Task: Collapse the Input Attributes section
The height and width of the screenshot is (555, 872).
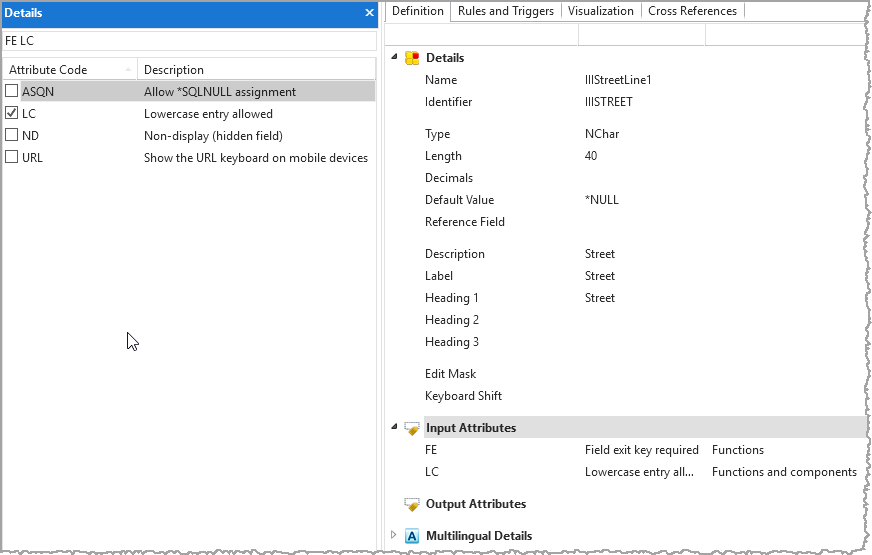Action: [394, 427]
